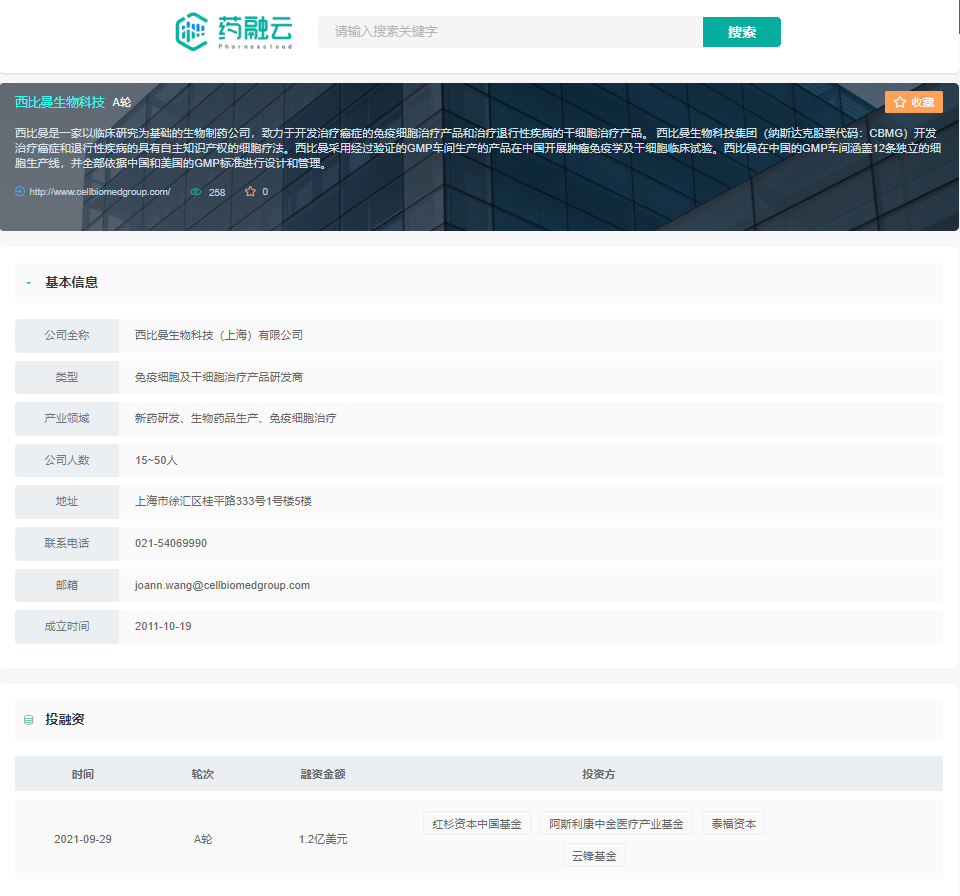Click the 药融云 Pharnexcloud logo
Image resolution: width=960 pixels, height=896 pixels.
point(234,31)
